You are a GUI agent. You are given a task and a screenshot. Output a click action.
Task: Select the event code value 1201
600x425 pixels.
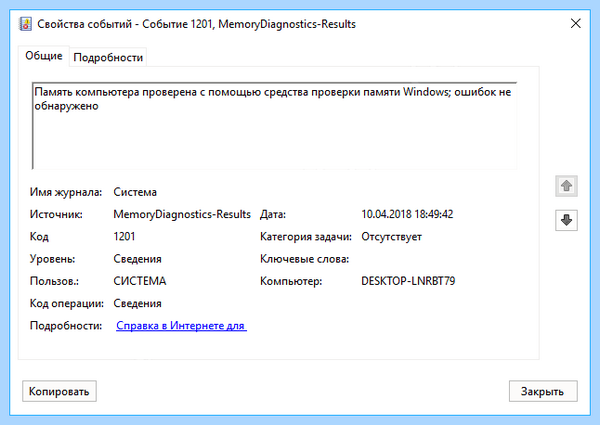pos(124,236)
